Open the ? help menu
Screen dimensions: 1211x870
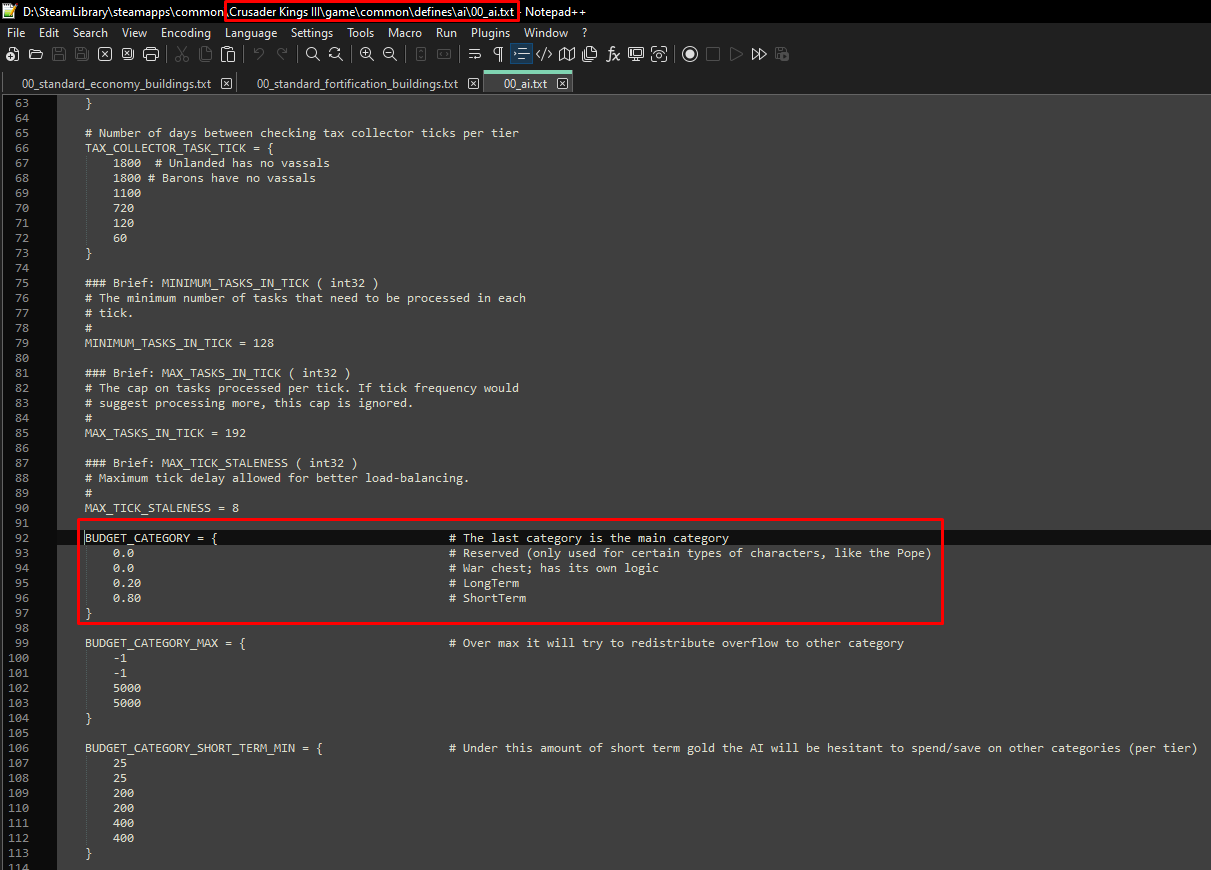click(585, 33)
